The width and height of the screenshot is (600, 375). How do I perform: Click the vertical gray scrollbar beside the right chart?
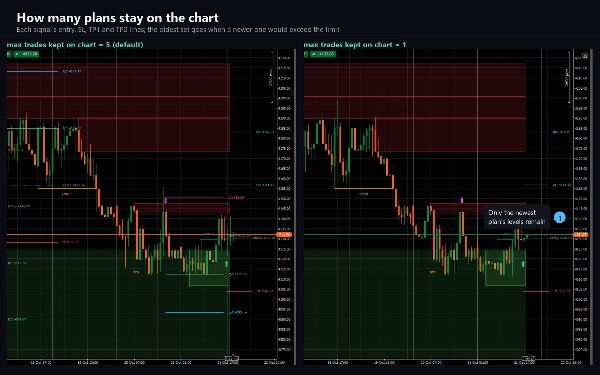click(x=591, y=207)
